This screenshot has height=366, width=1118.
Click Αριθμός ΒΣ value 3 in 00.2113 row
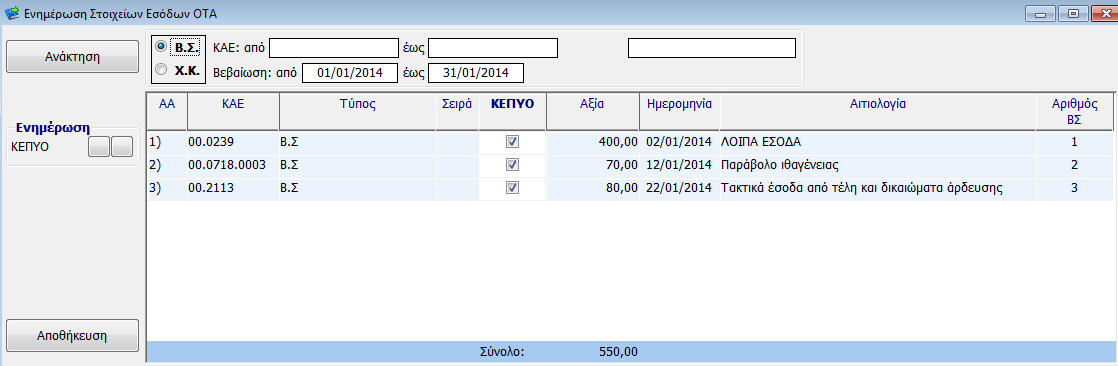point(1074,188)
